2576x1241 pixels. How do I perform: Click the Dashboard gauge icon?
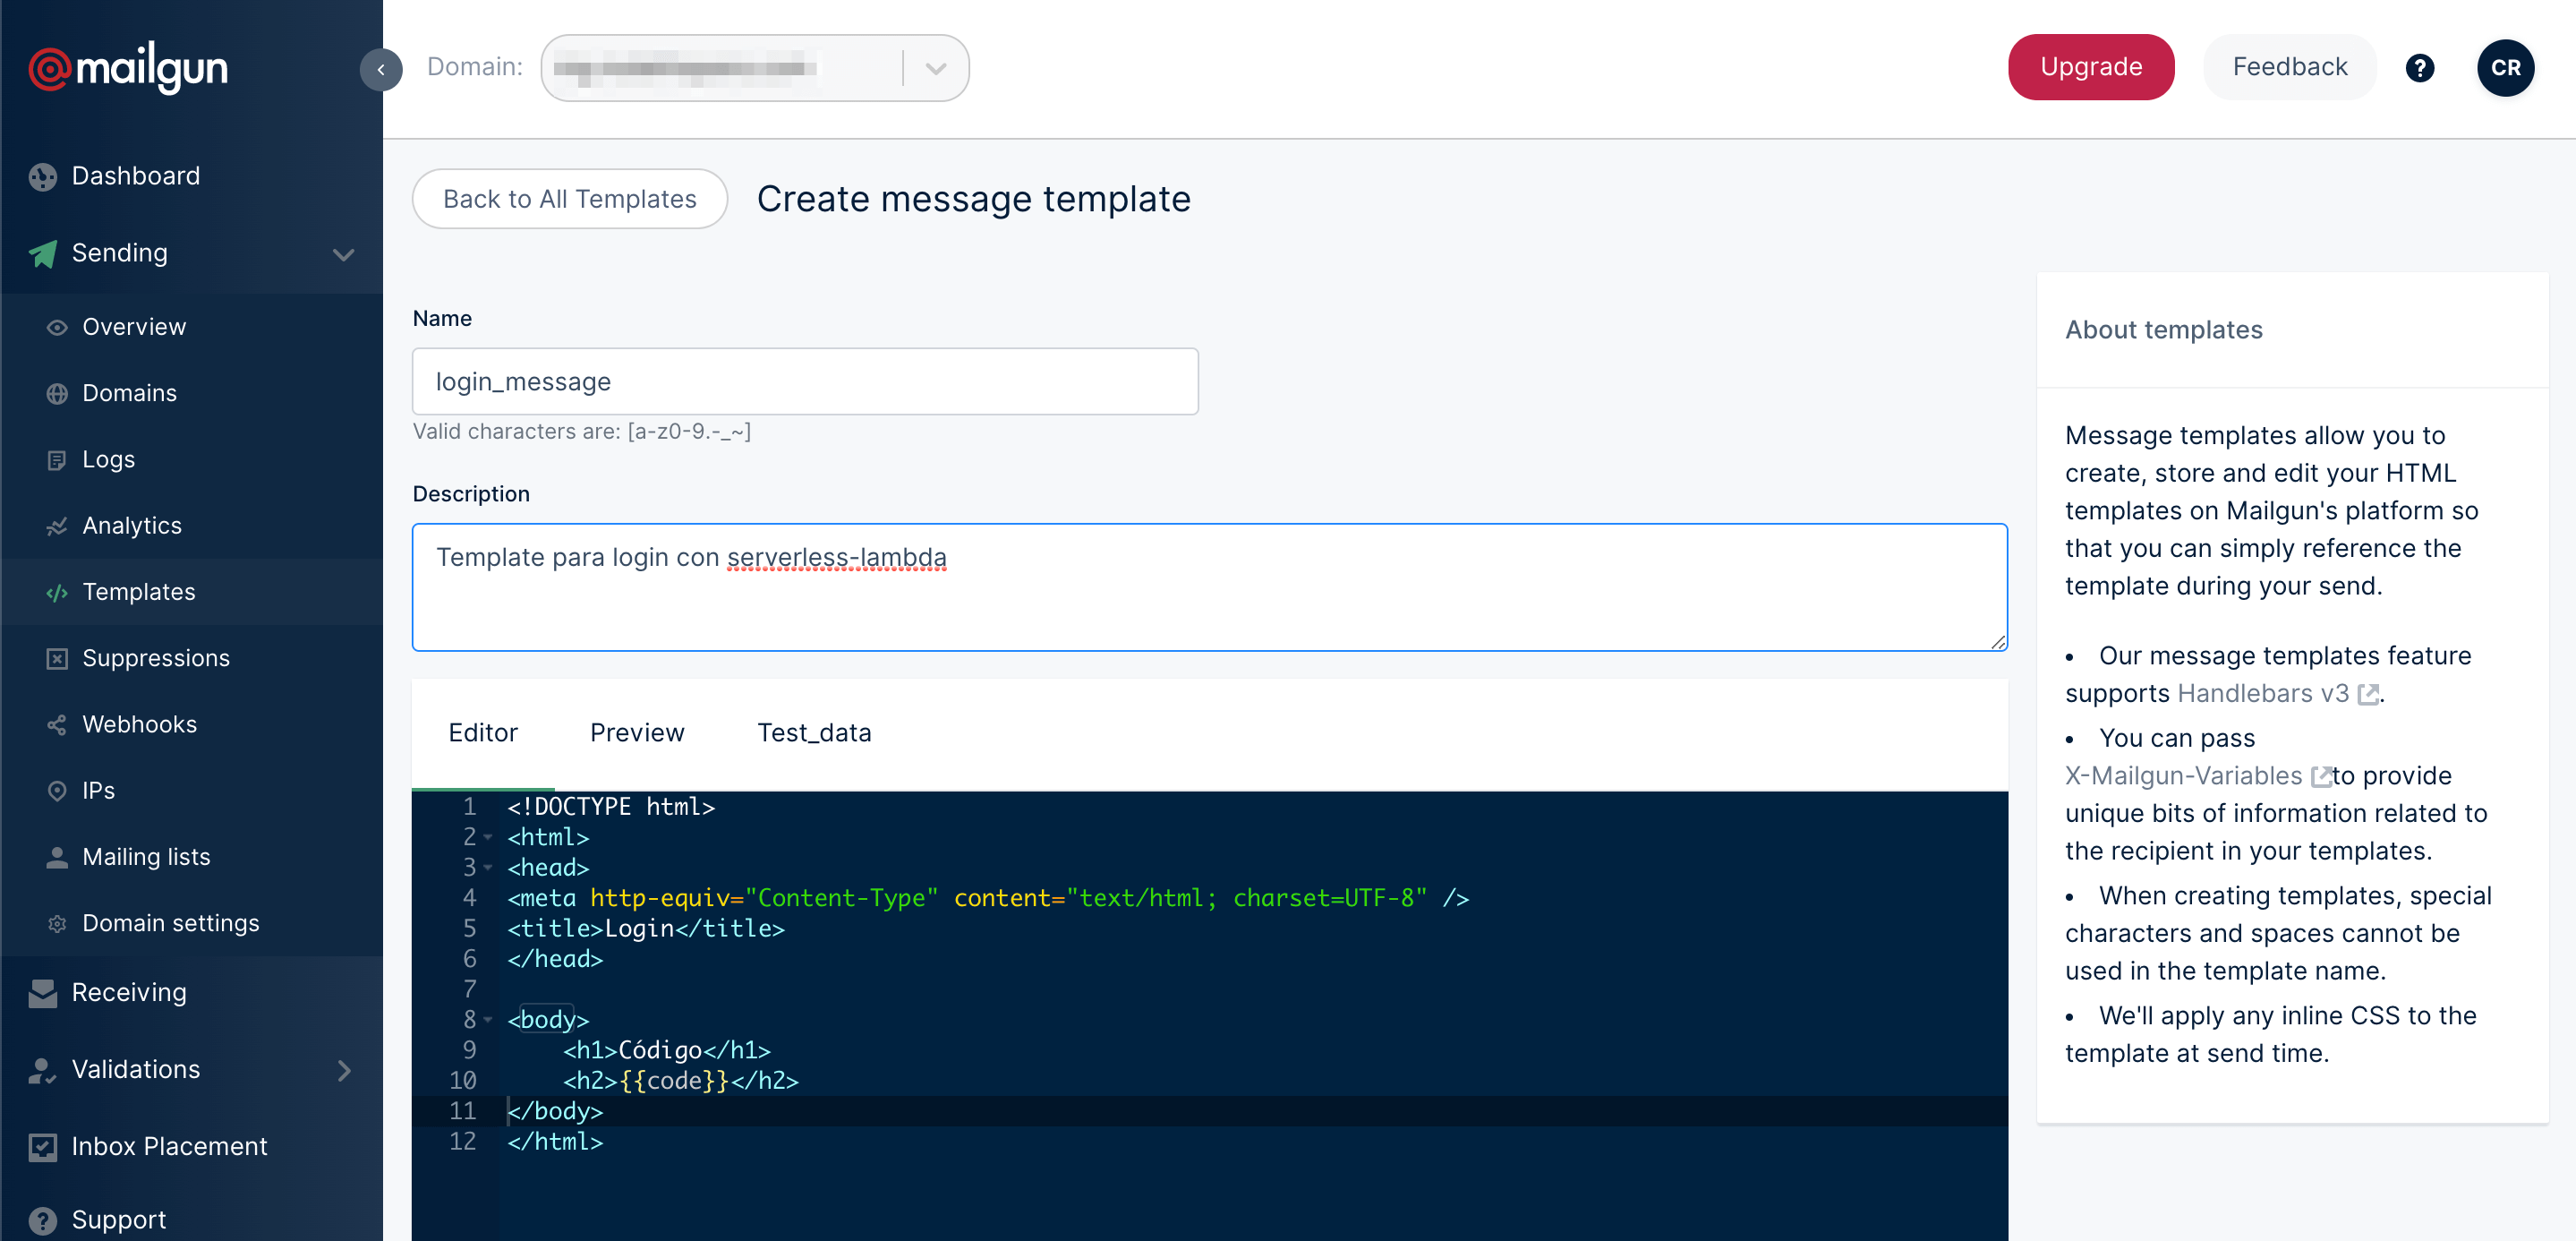coord(43,176)
